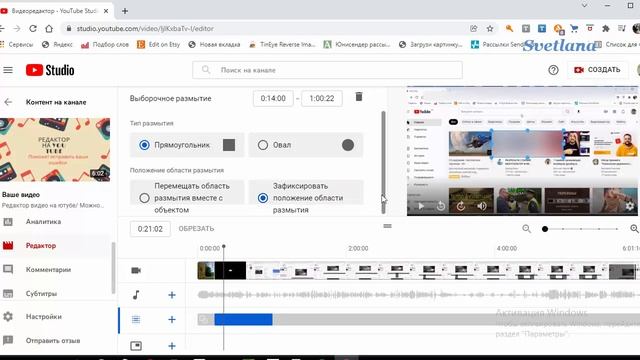Edit the blur start time 0:14:00

click(x=273, y=98)
